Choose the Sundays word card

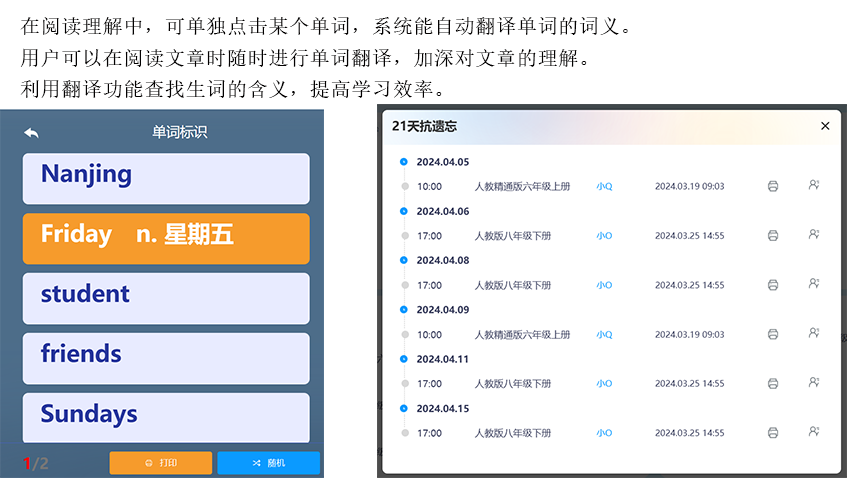(x=165, y=416)
